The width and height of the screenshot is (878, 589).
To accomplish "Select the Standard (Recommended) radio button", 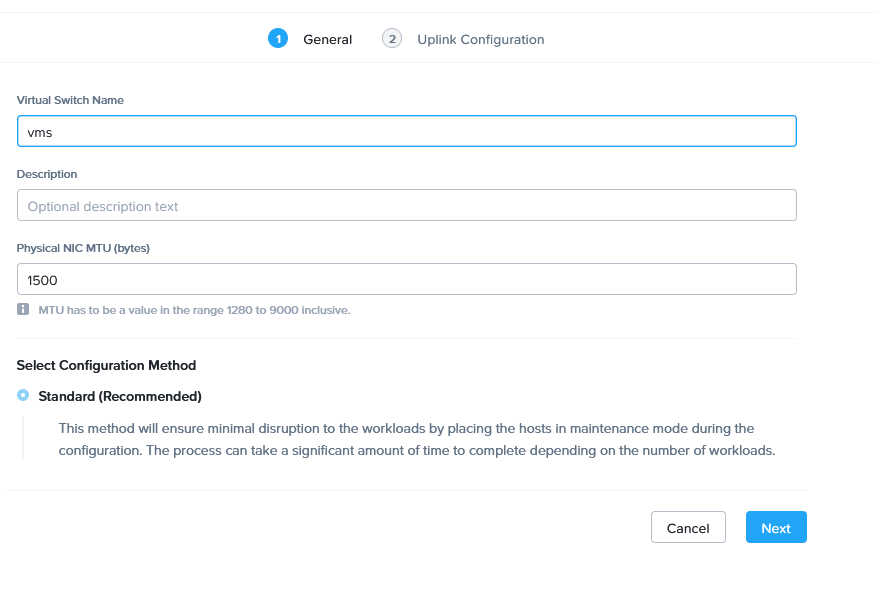I will [23, 396].
